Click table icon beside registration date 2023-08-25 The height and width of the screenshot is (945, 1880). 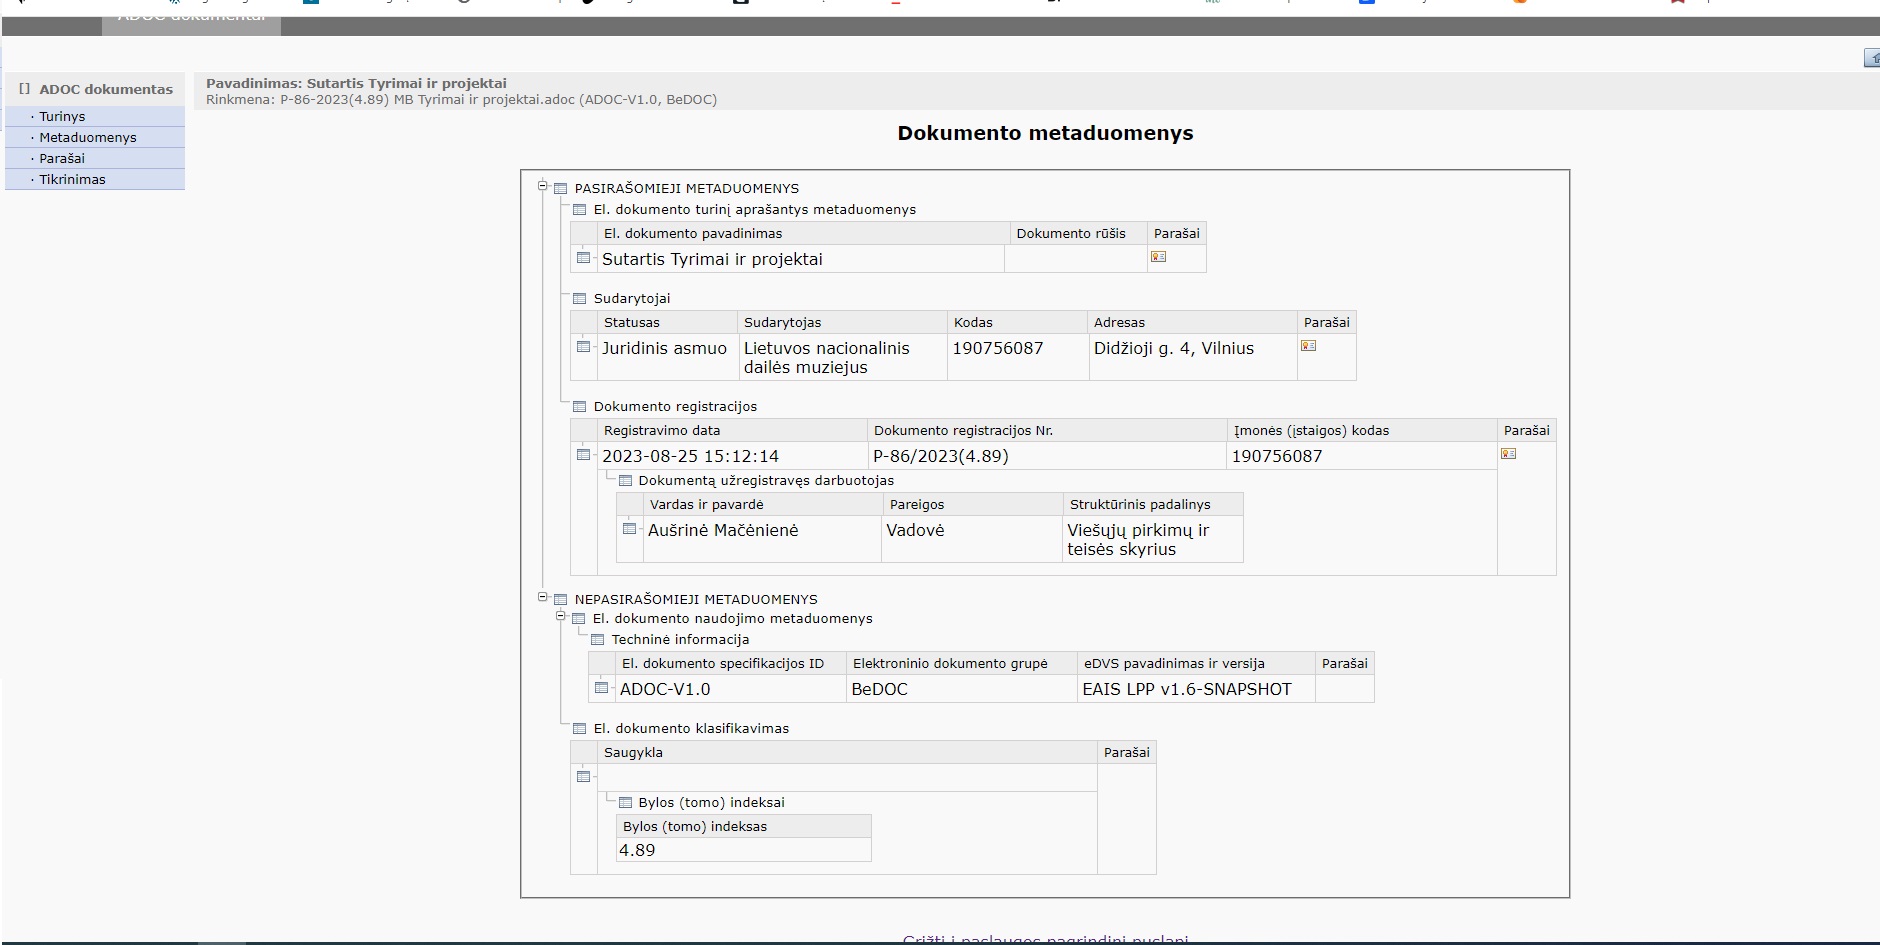[584, 455]
